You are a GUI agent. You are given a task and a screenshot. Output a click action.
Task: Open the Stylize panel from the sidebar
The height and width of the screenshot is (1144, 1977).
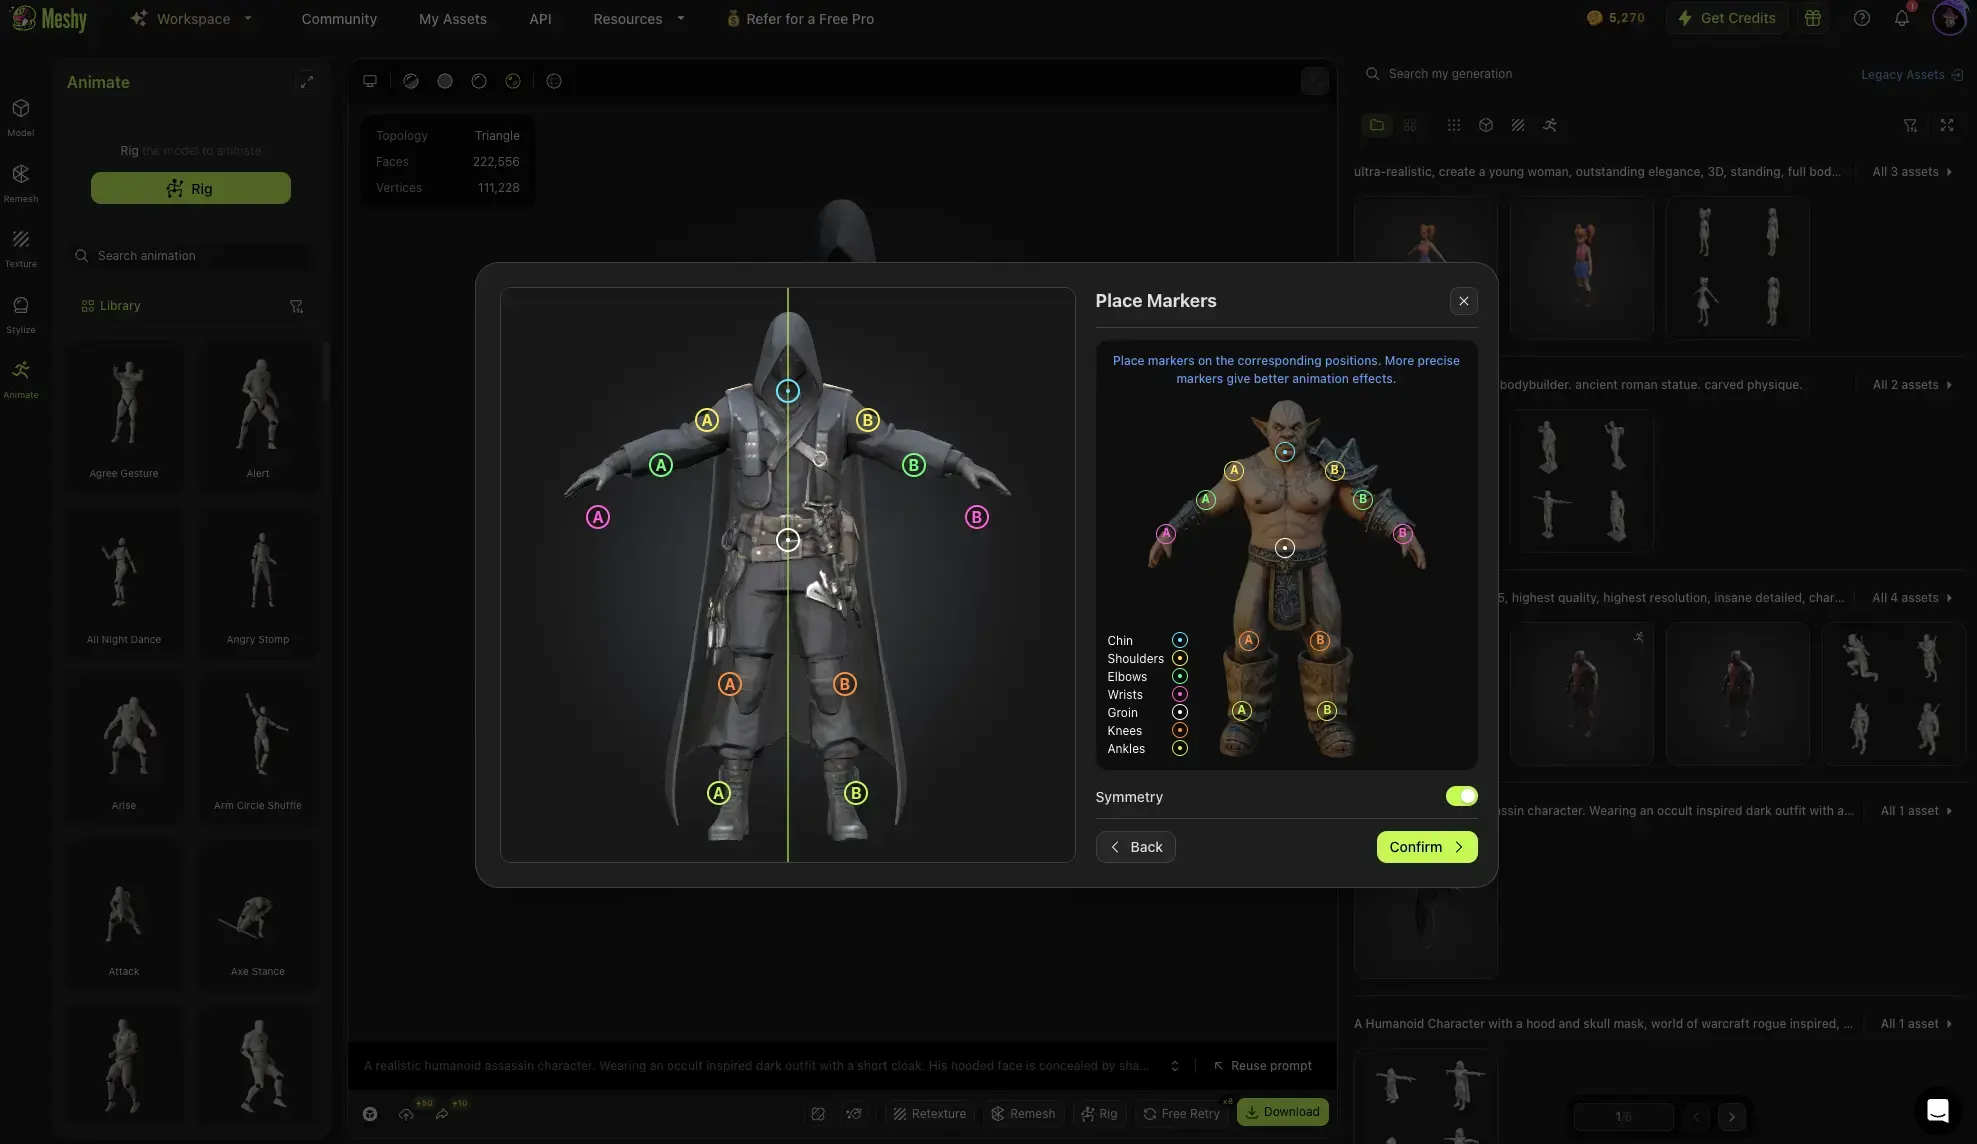pos(21,313)
